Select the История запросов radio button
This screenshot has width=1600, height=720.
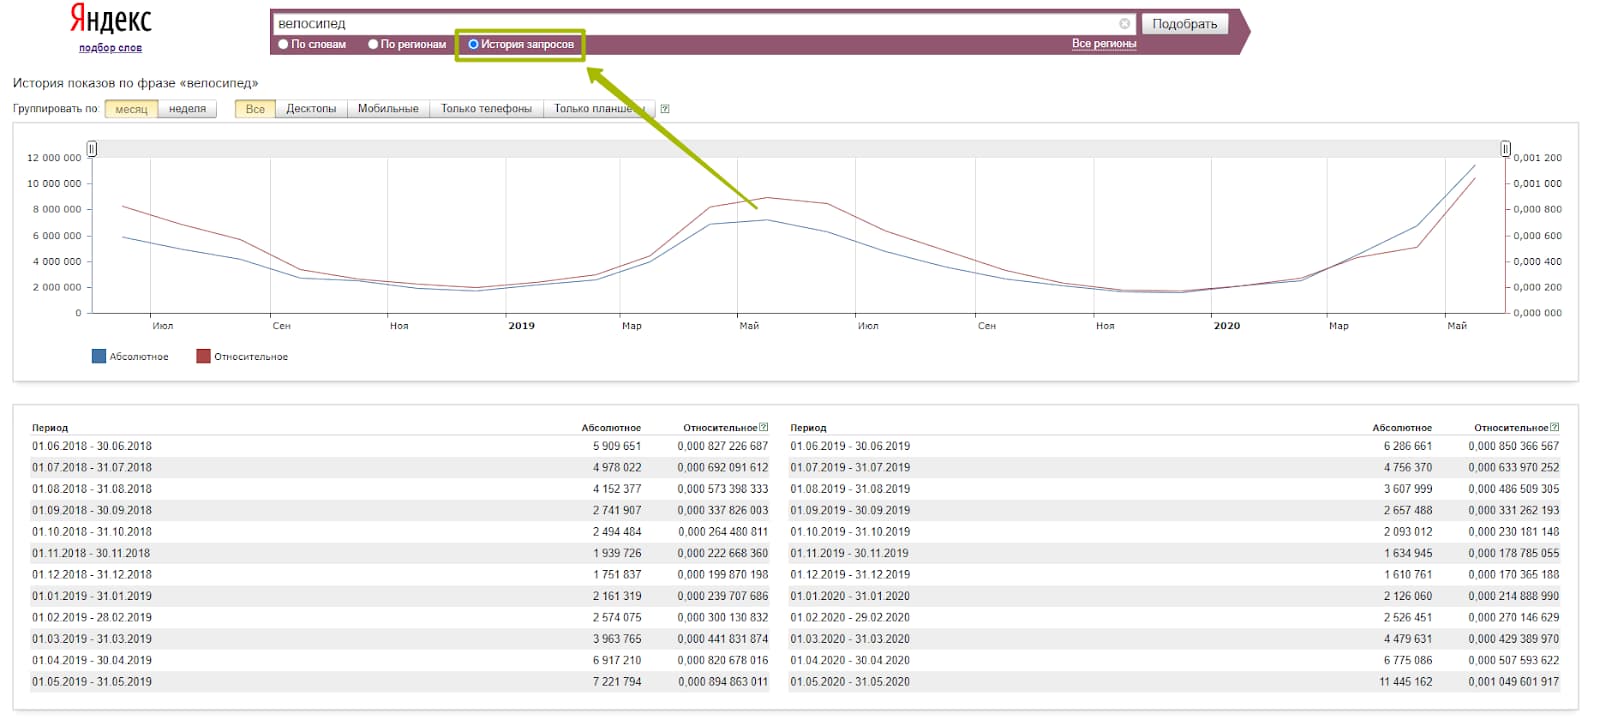click(474, 44)
